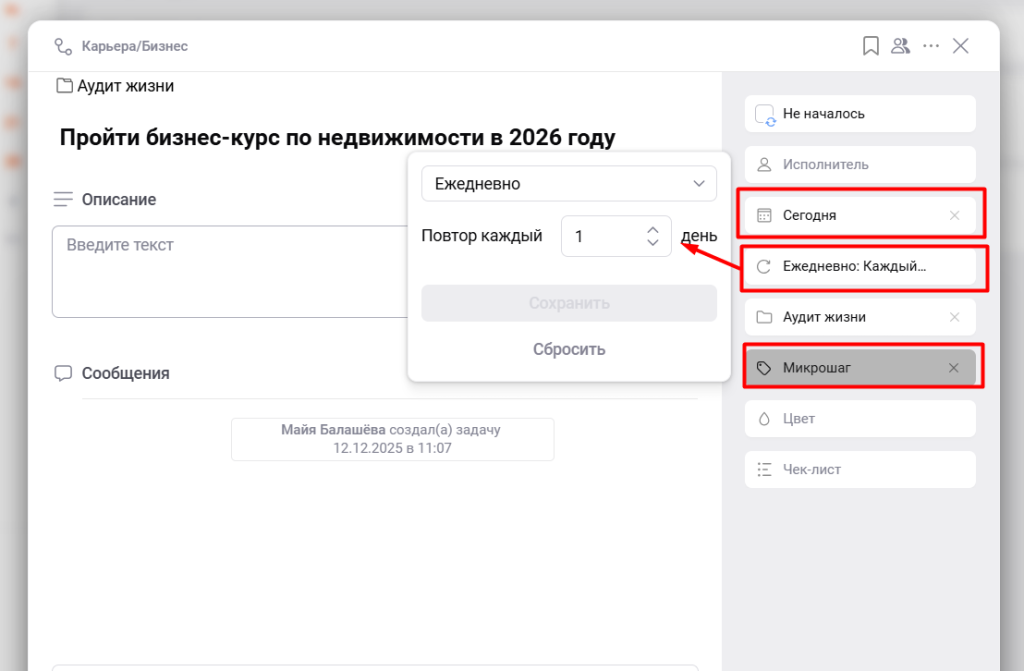Click the bookmark icon in header
Screen dimensions: 1024x671
[x=871, y=46]
